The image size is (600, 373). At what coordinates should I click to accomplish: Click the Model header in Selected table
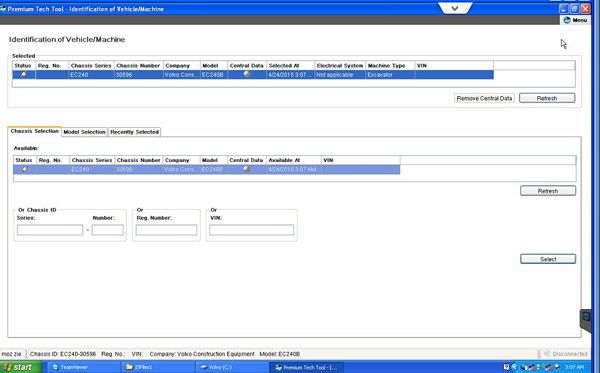click(214, 66)
